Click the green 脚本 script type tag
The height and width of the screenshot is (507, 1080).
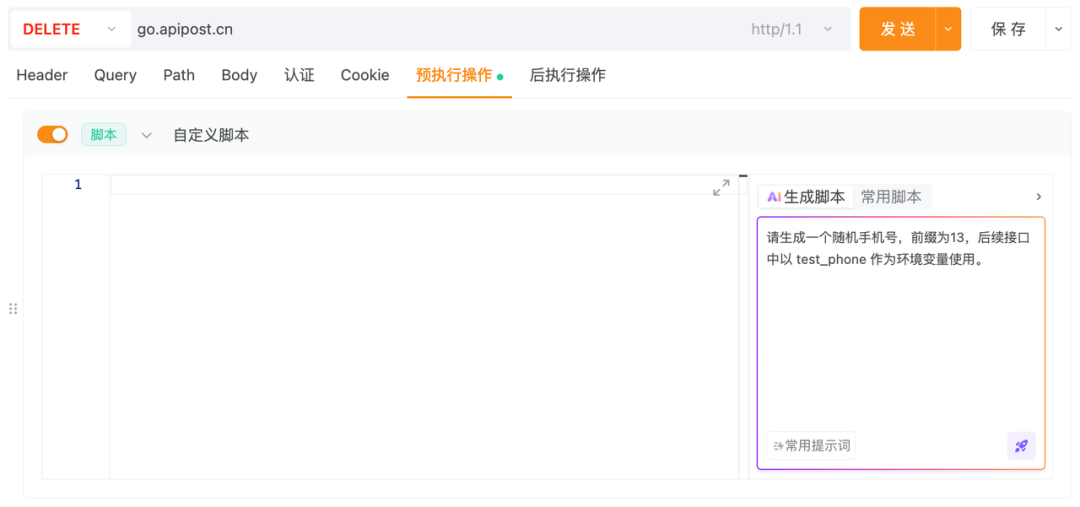(104, 134)
